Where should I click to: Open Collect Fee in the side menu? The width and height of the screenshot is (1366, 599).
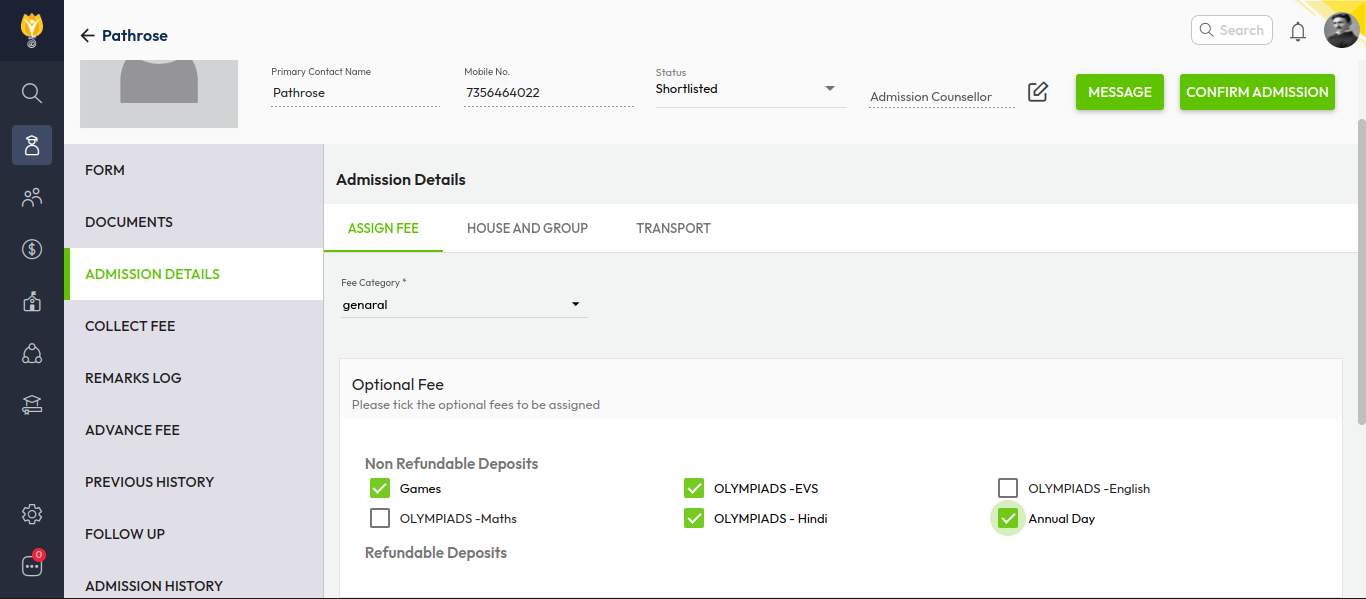[x=130, y=326]
